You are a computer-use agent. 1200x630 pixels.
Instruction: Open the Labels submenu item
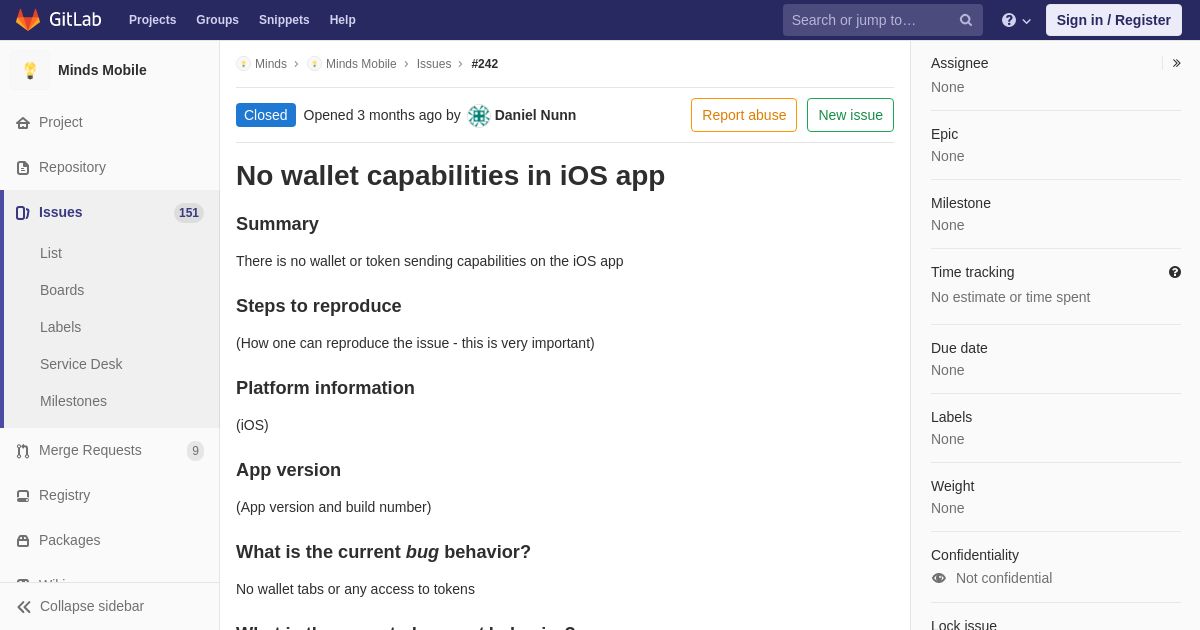60,327
